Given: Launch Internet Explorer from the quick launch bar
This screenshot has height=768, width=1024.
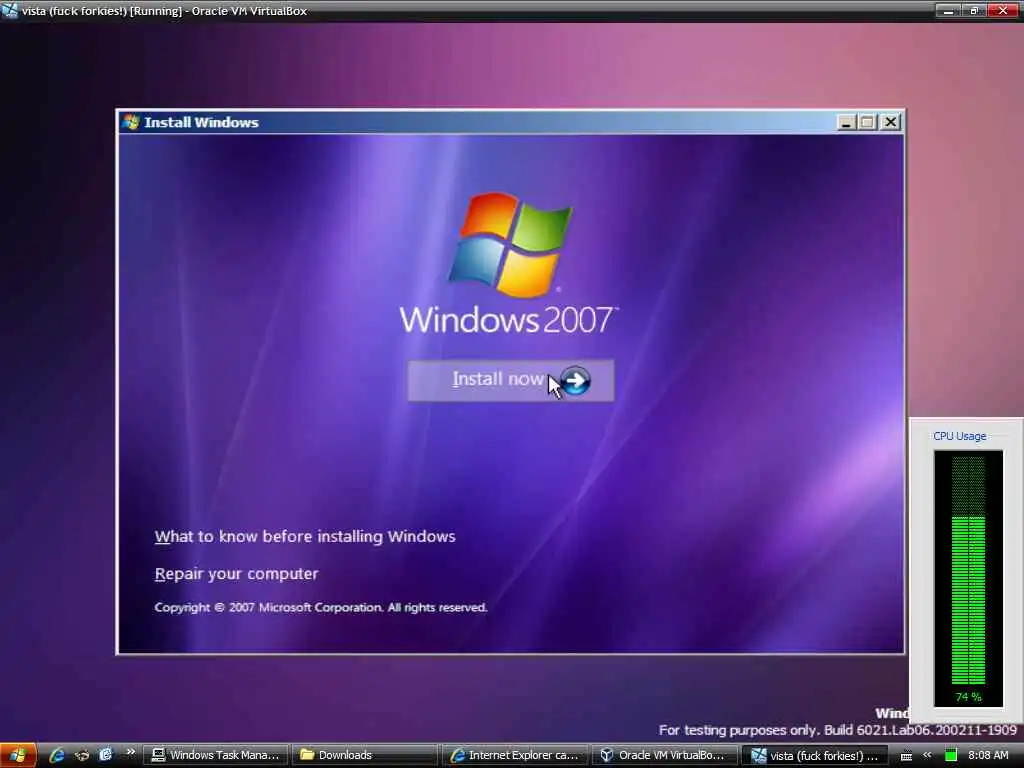Looking at the screenshot, I should (57, 756).
